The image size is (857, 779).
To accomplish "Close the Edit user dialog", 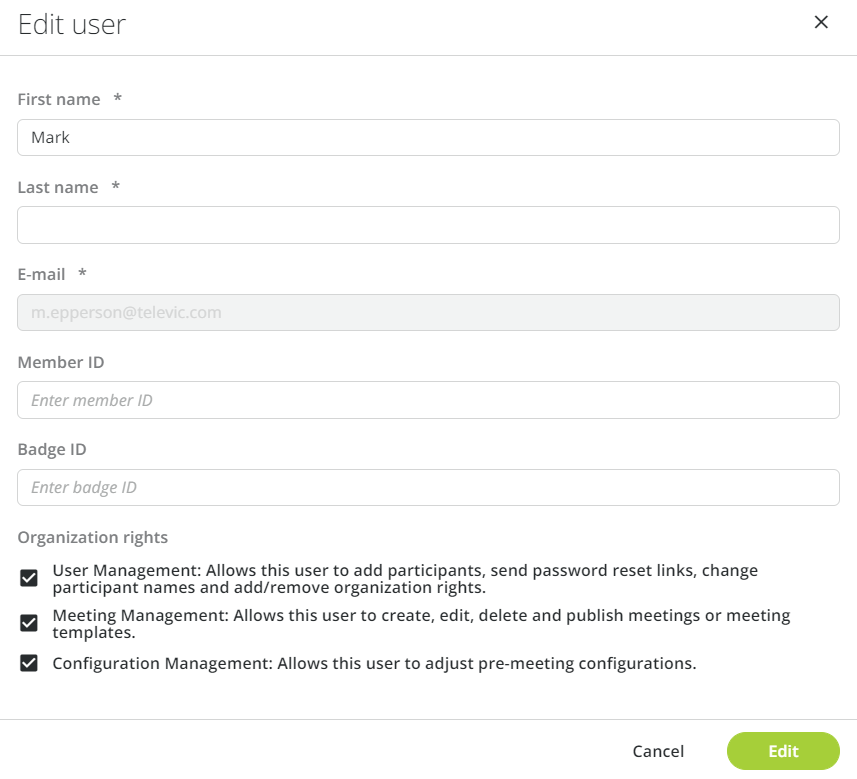I will [821, 21].
